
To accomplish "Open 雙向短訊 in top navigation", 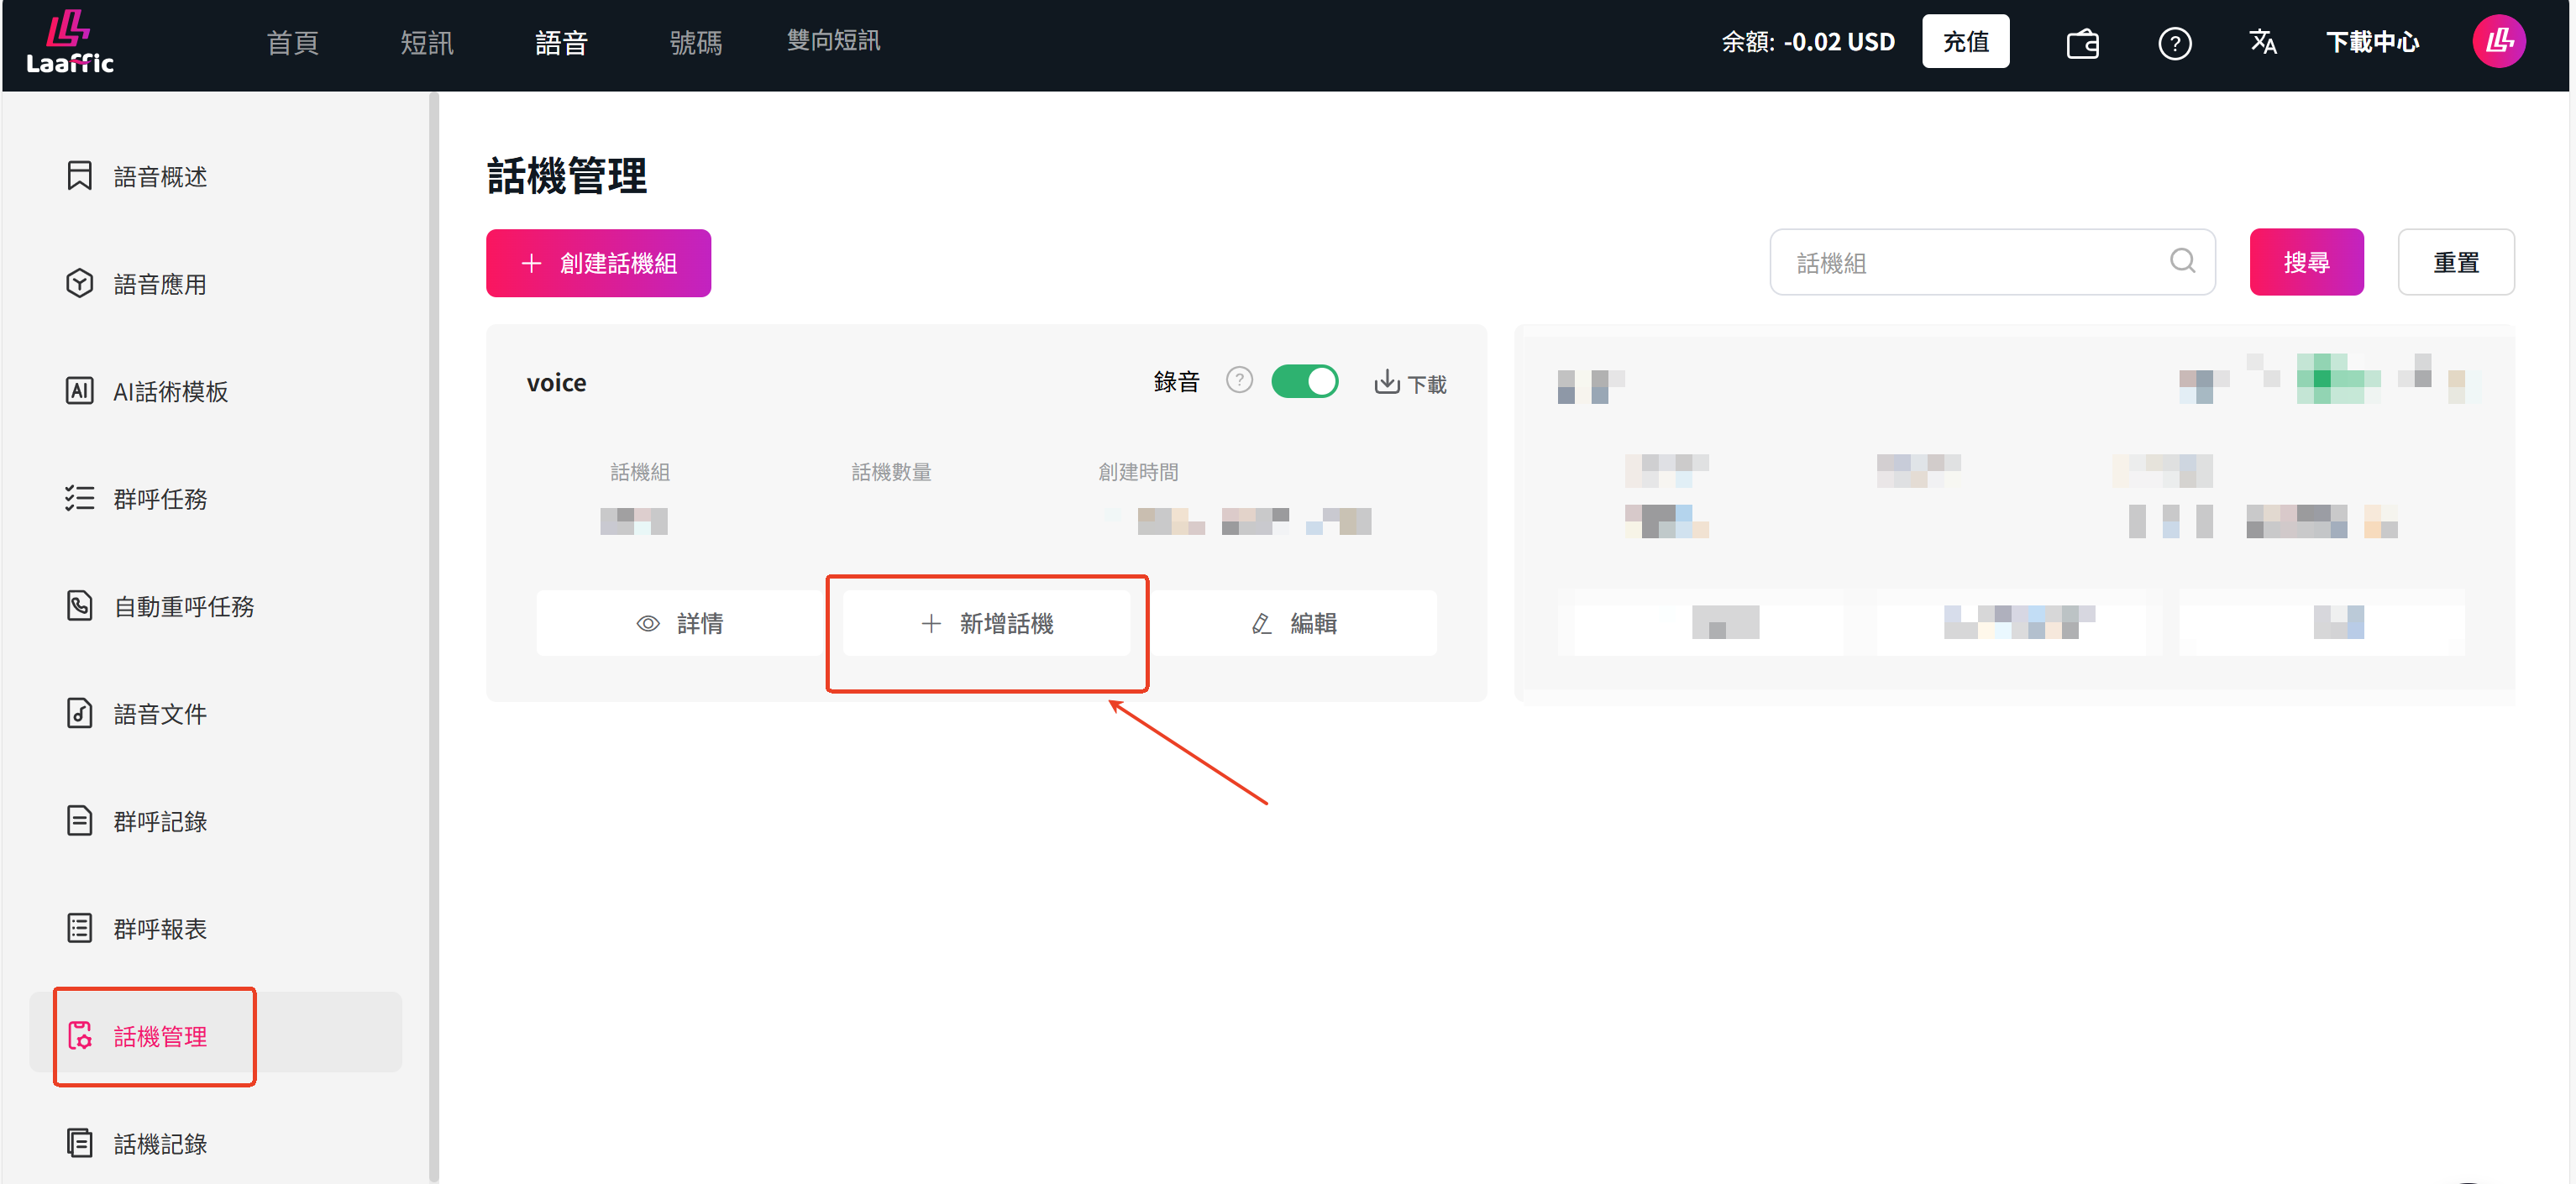I will [832, 40].
